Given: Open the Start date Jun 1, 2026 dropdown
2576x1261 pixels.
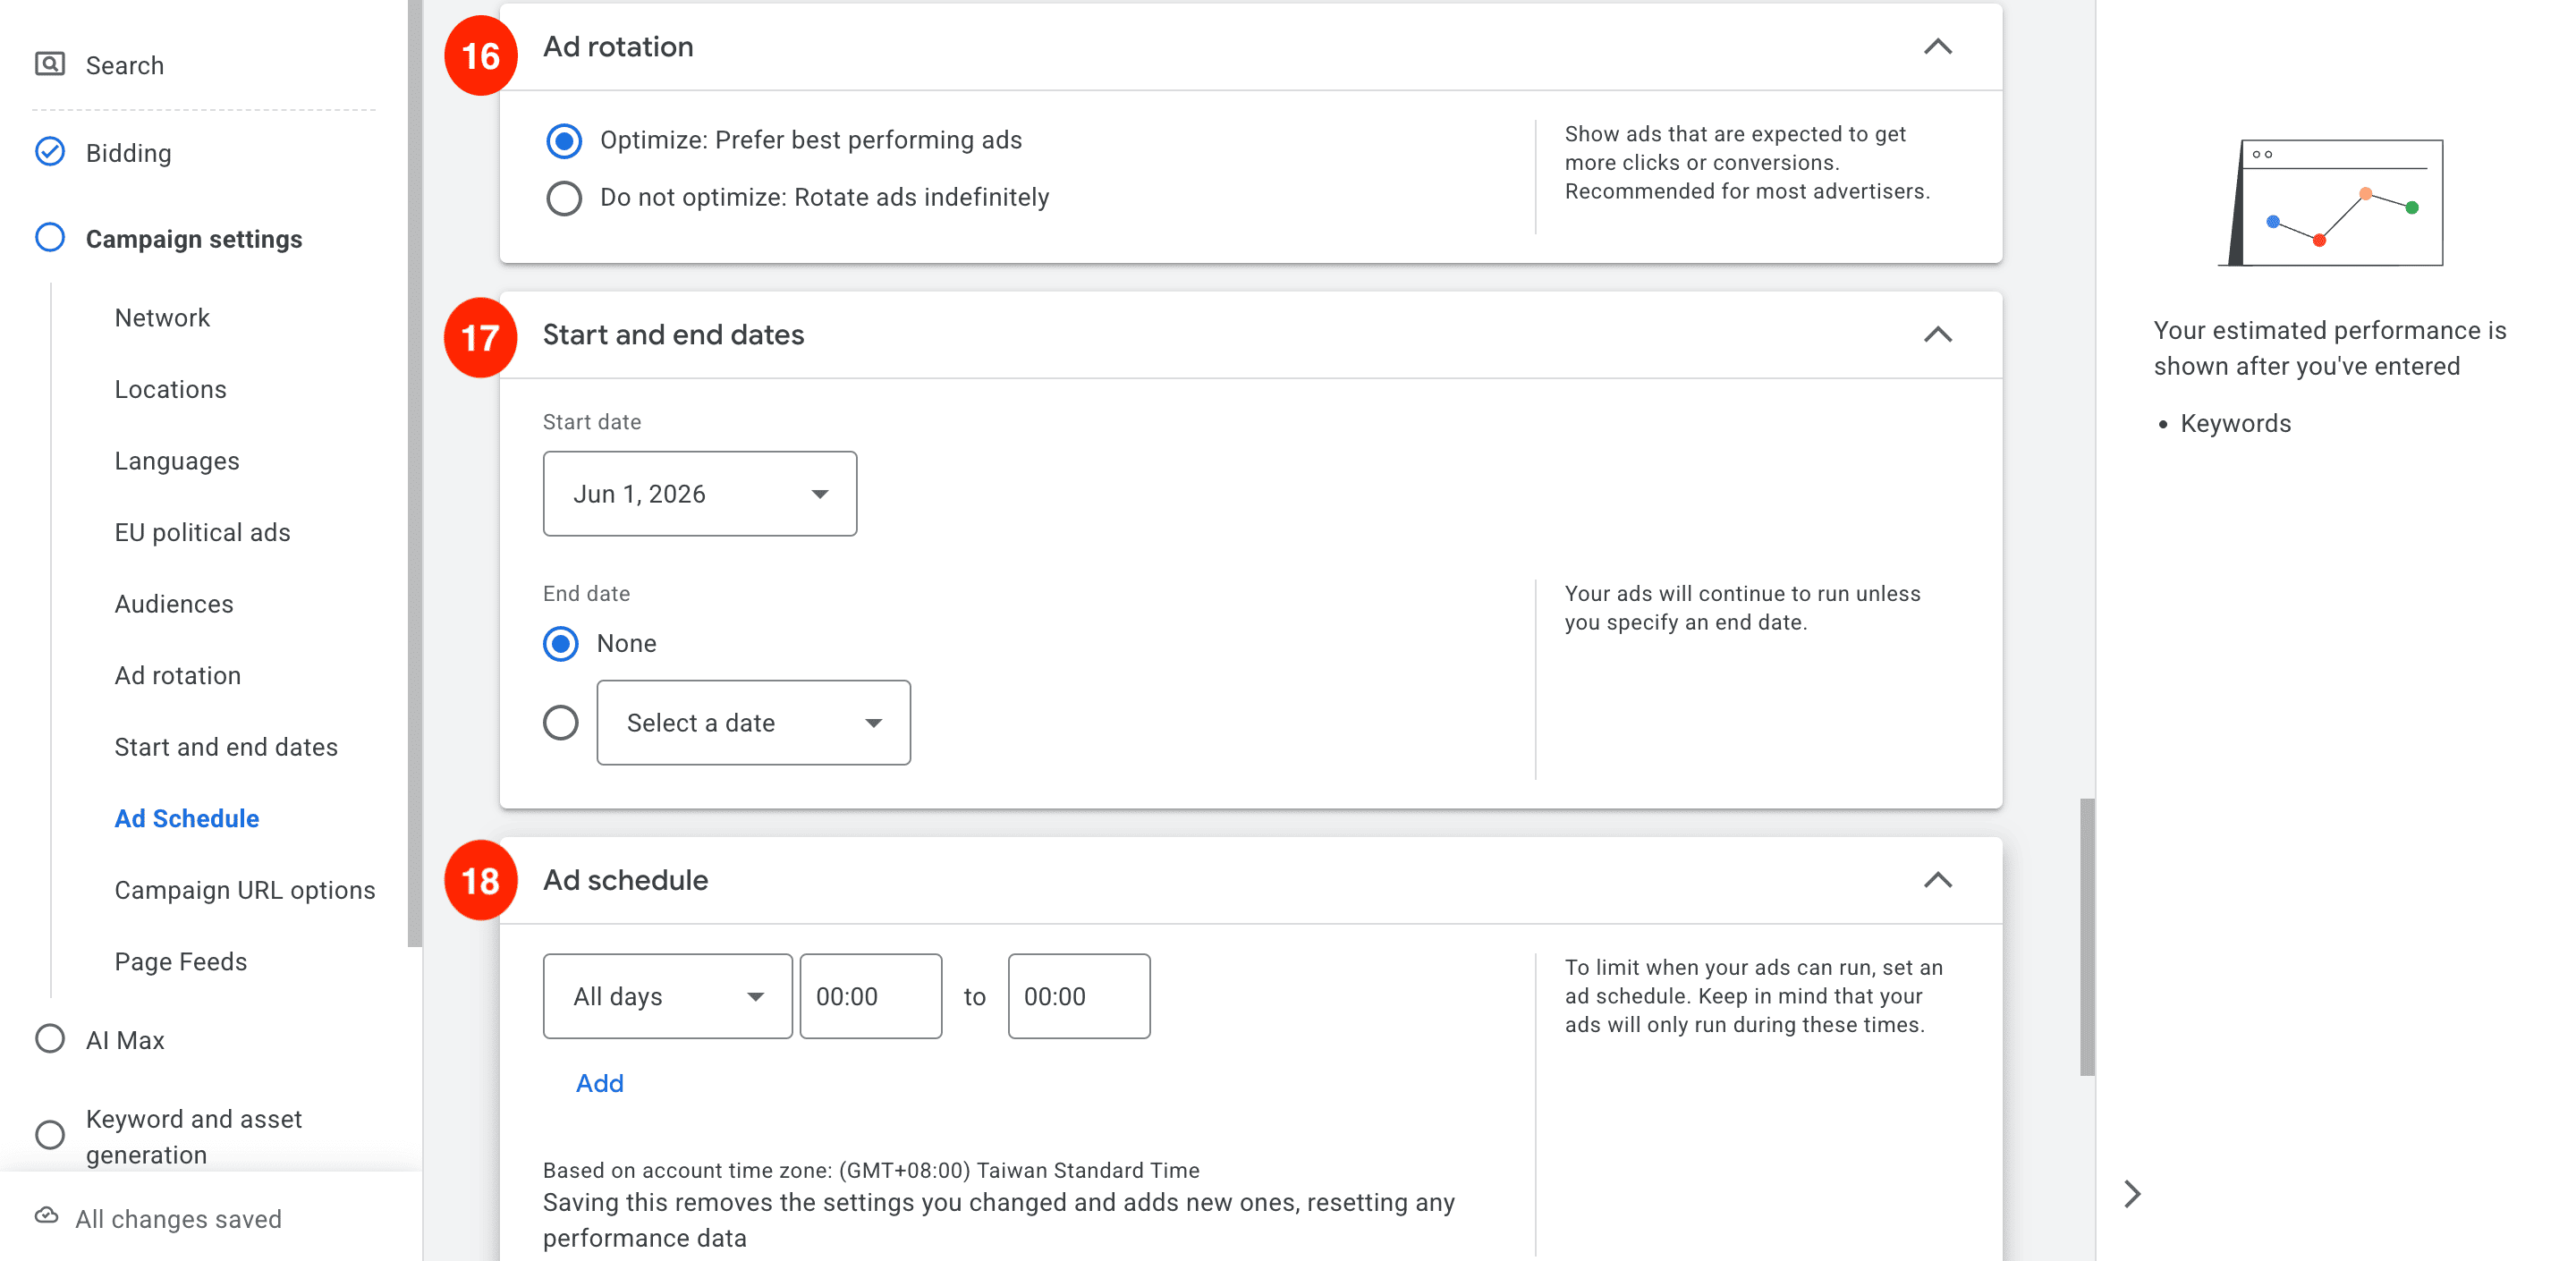Looking at the screenshot, I should 700,494.
